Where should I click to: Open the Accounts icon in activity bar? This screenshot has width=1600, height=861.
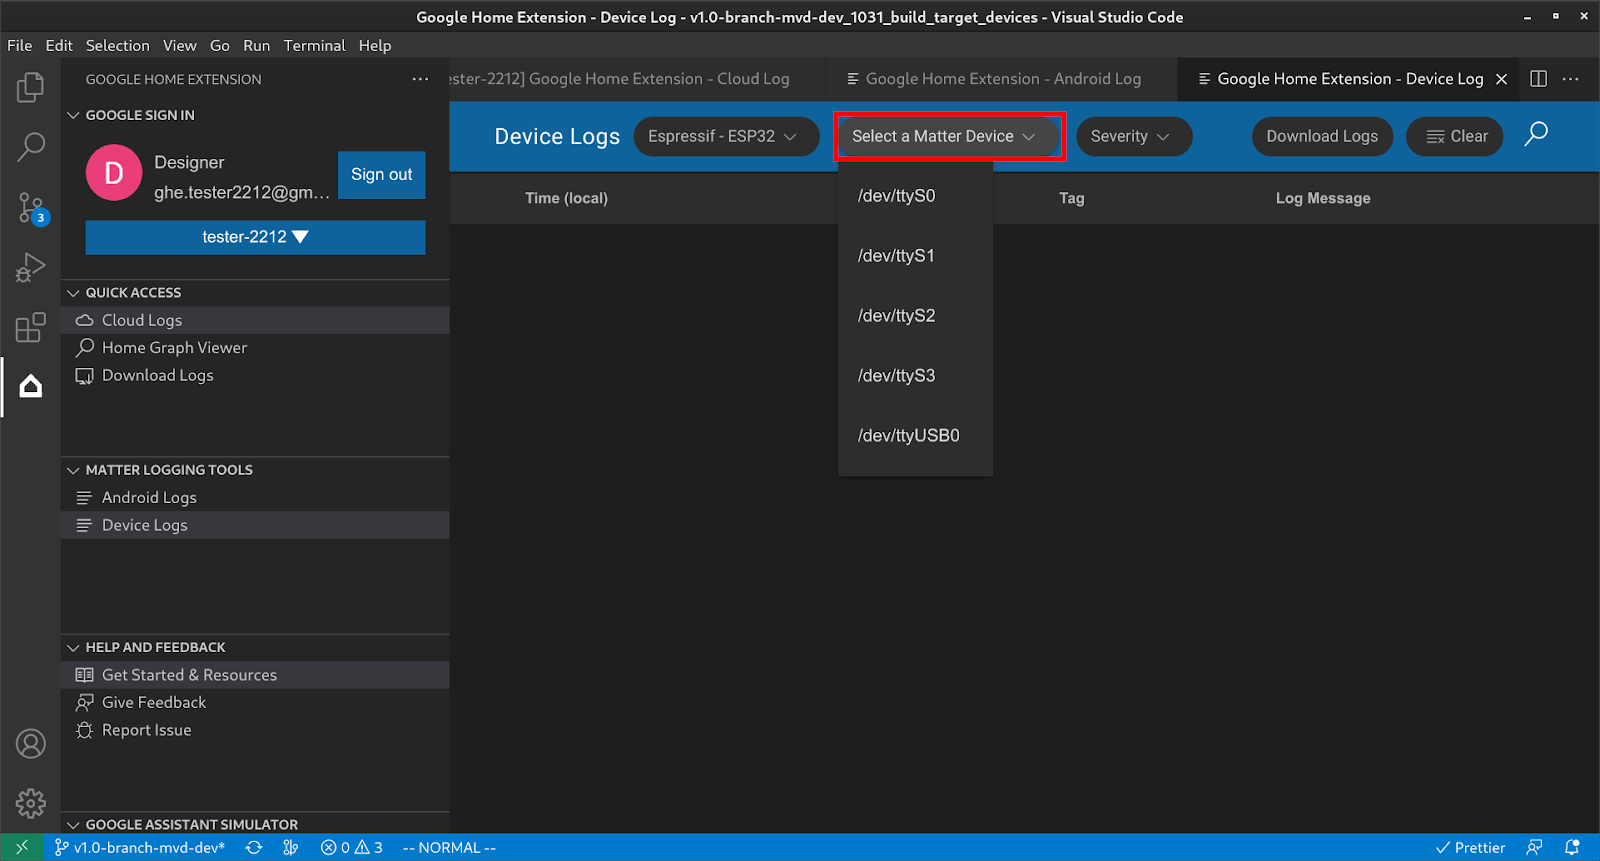pos(30,744)
